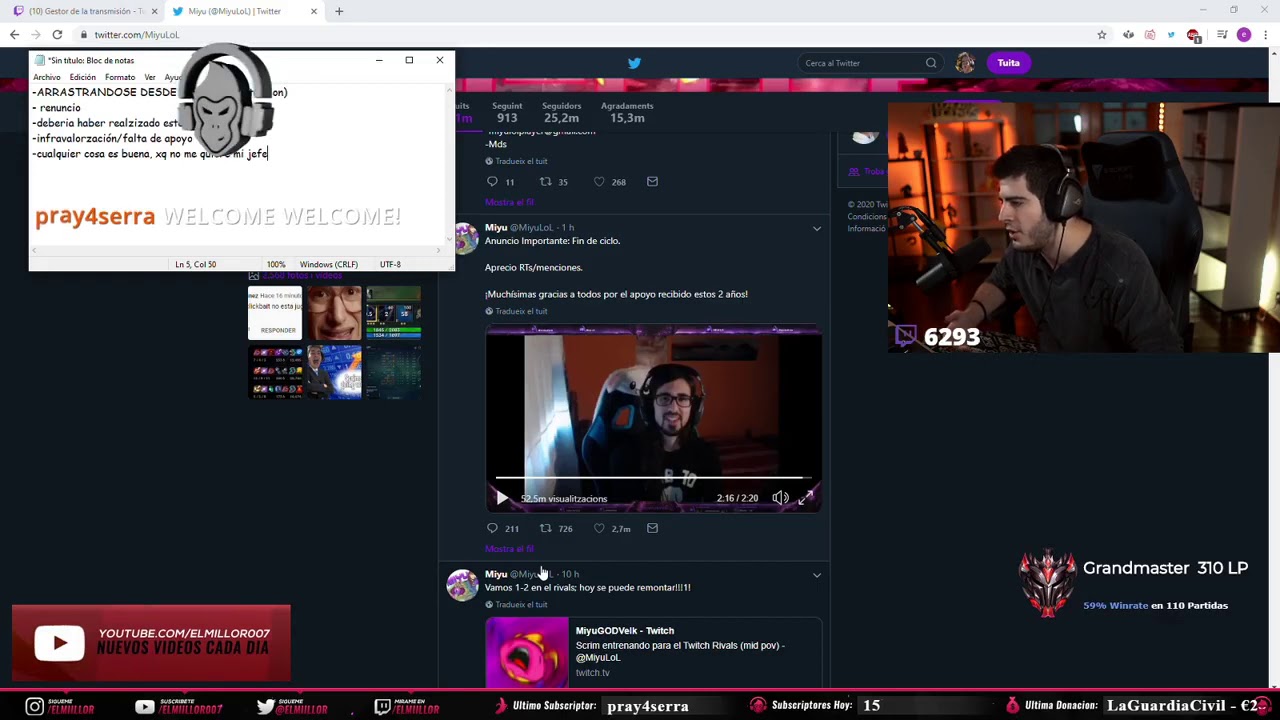Click the Tuita button
1280x720 pixels.
click(x=1008, y=63)
